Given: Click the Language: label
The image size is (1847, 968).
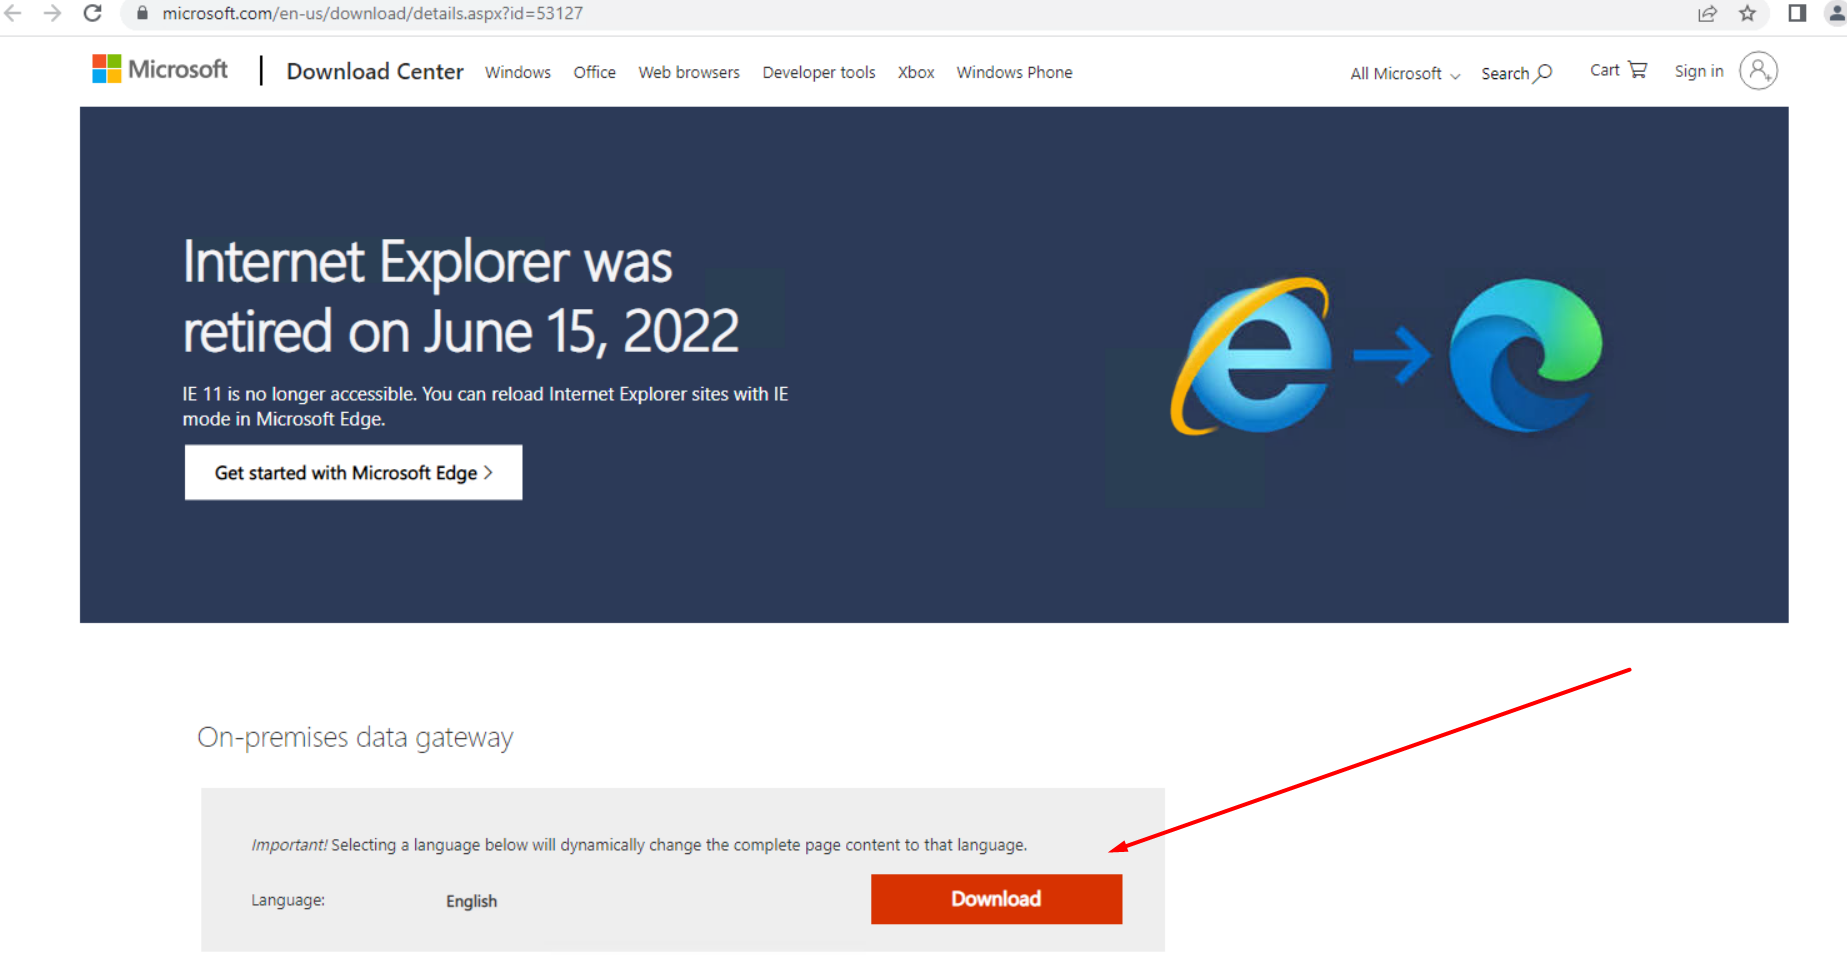Looking at the screenshot, I should (x=288, y=900).
